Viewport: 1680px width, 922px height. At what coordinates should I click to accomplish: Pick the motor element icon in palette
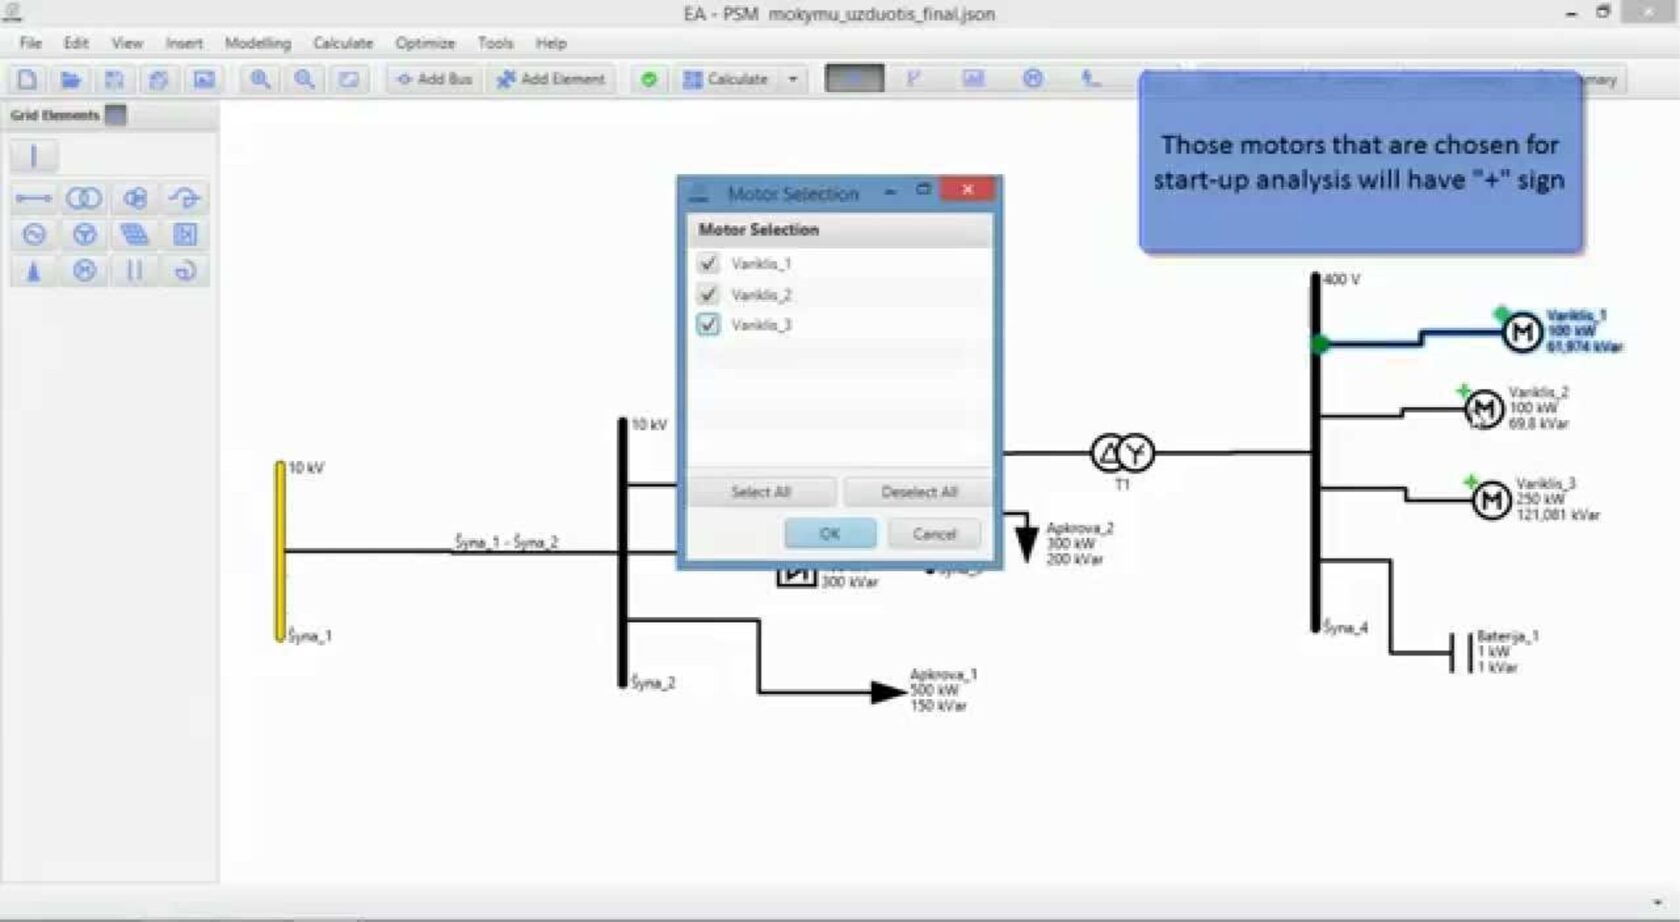point(84,271)
